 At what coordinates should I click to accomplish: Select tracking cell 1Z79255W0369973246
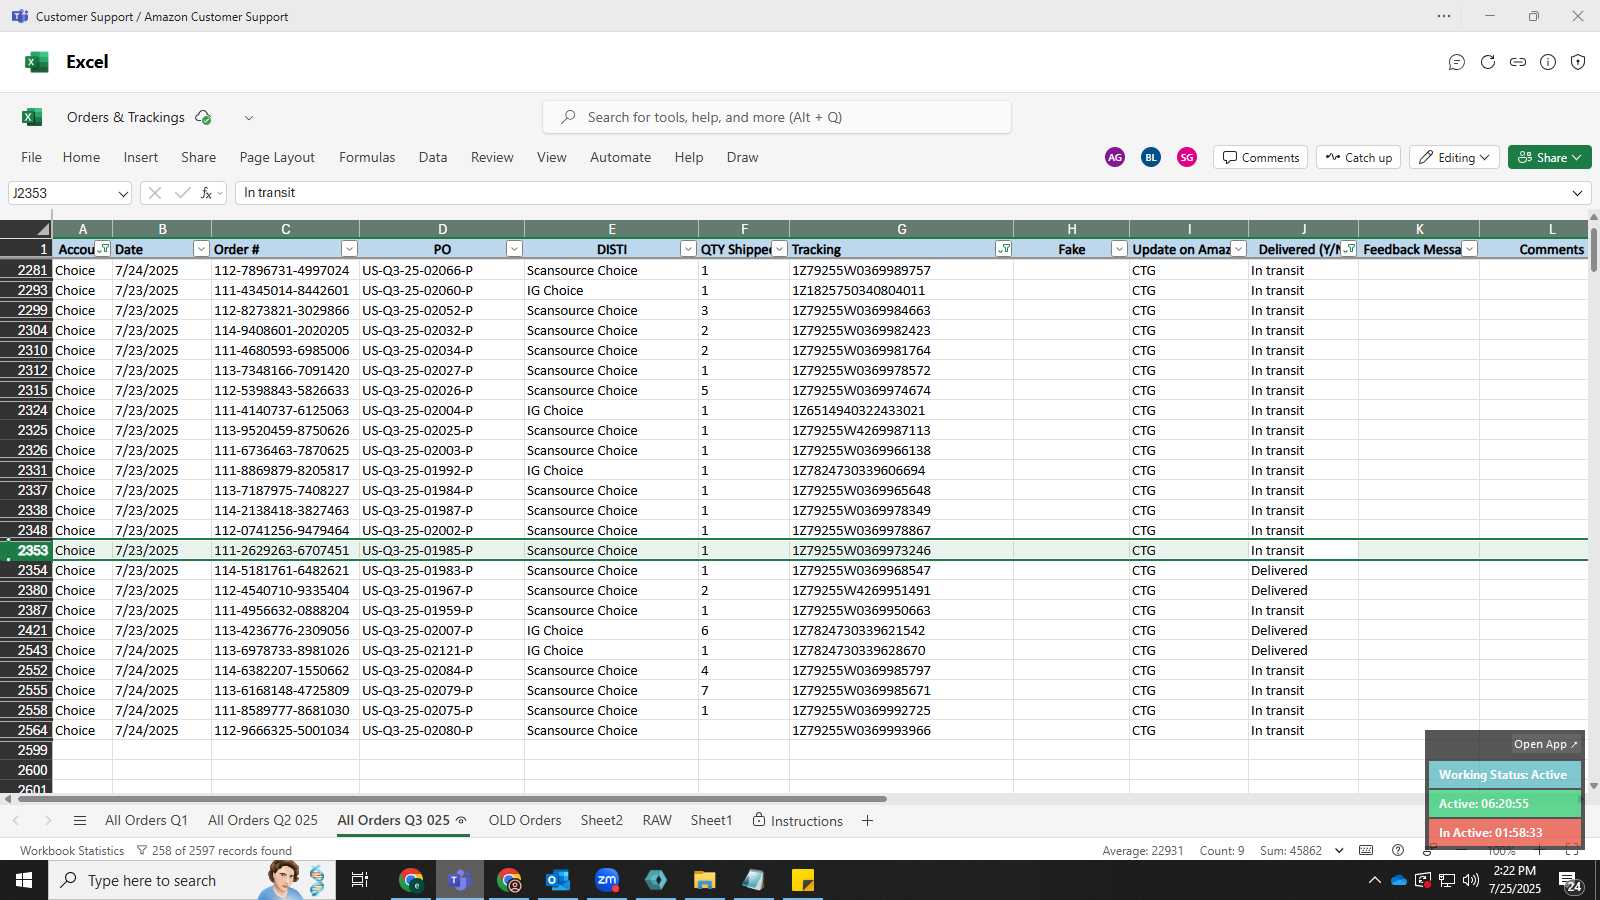coord(901,550)
